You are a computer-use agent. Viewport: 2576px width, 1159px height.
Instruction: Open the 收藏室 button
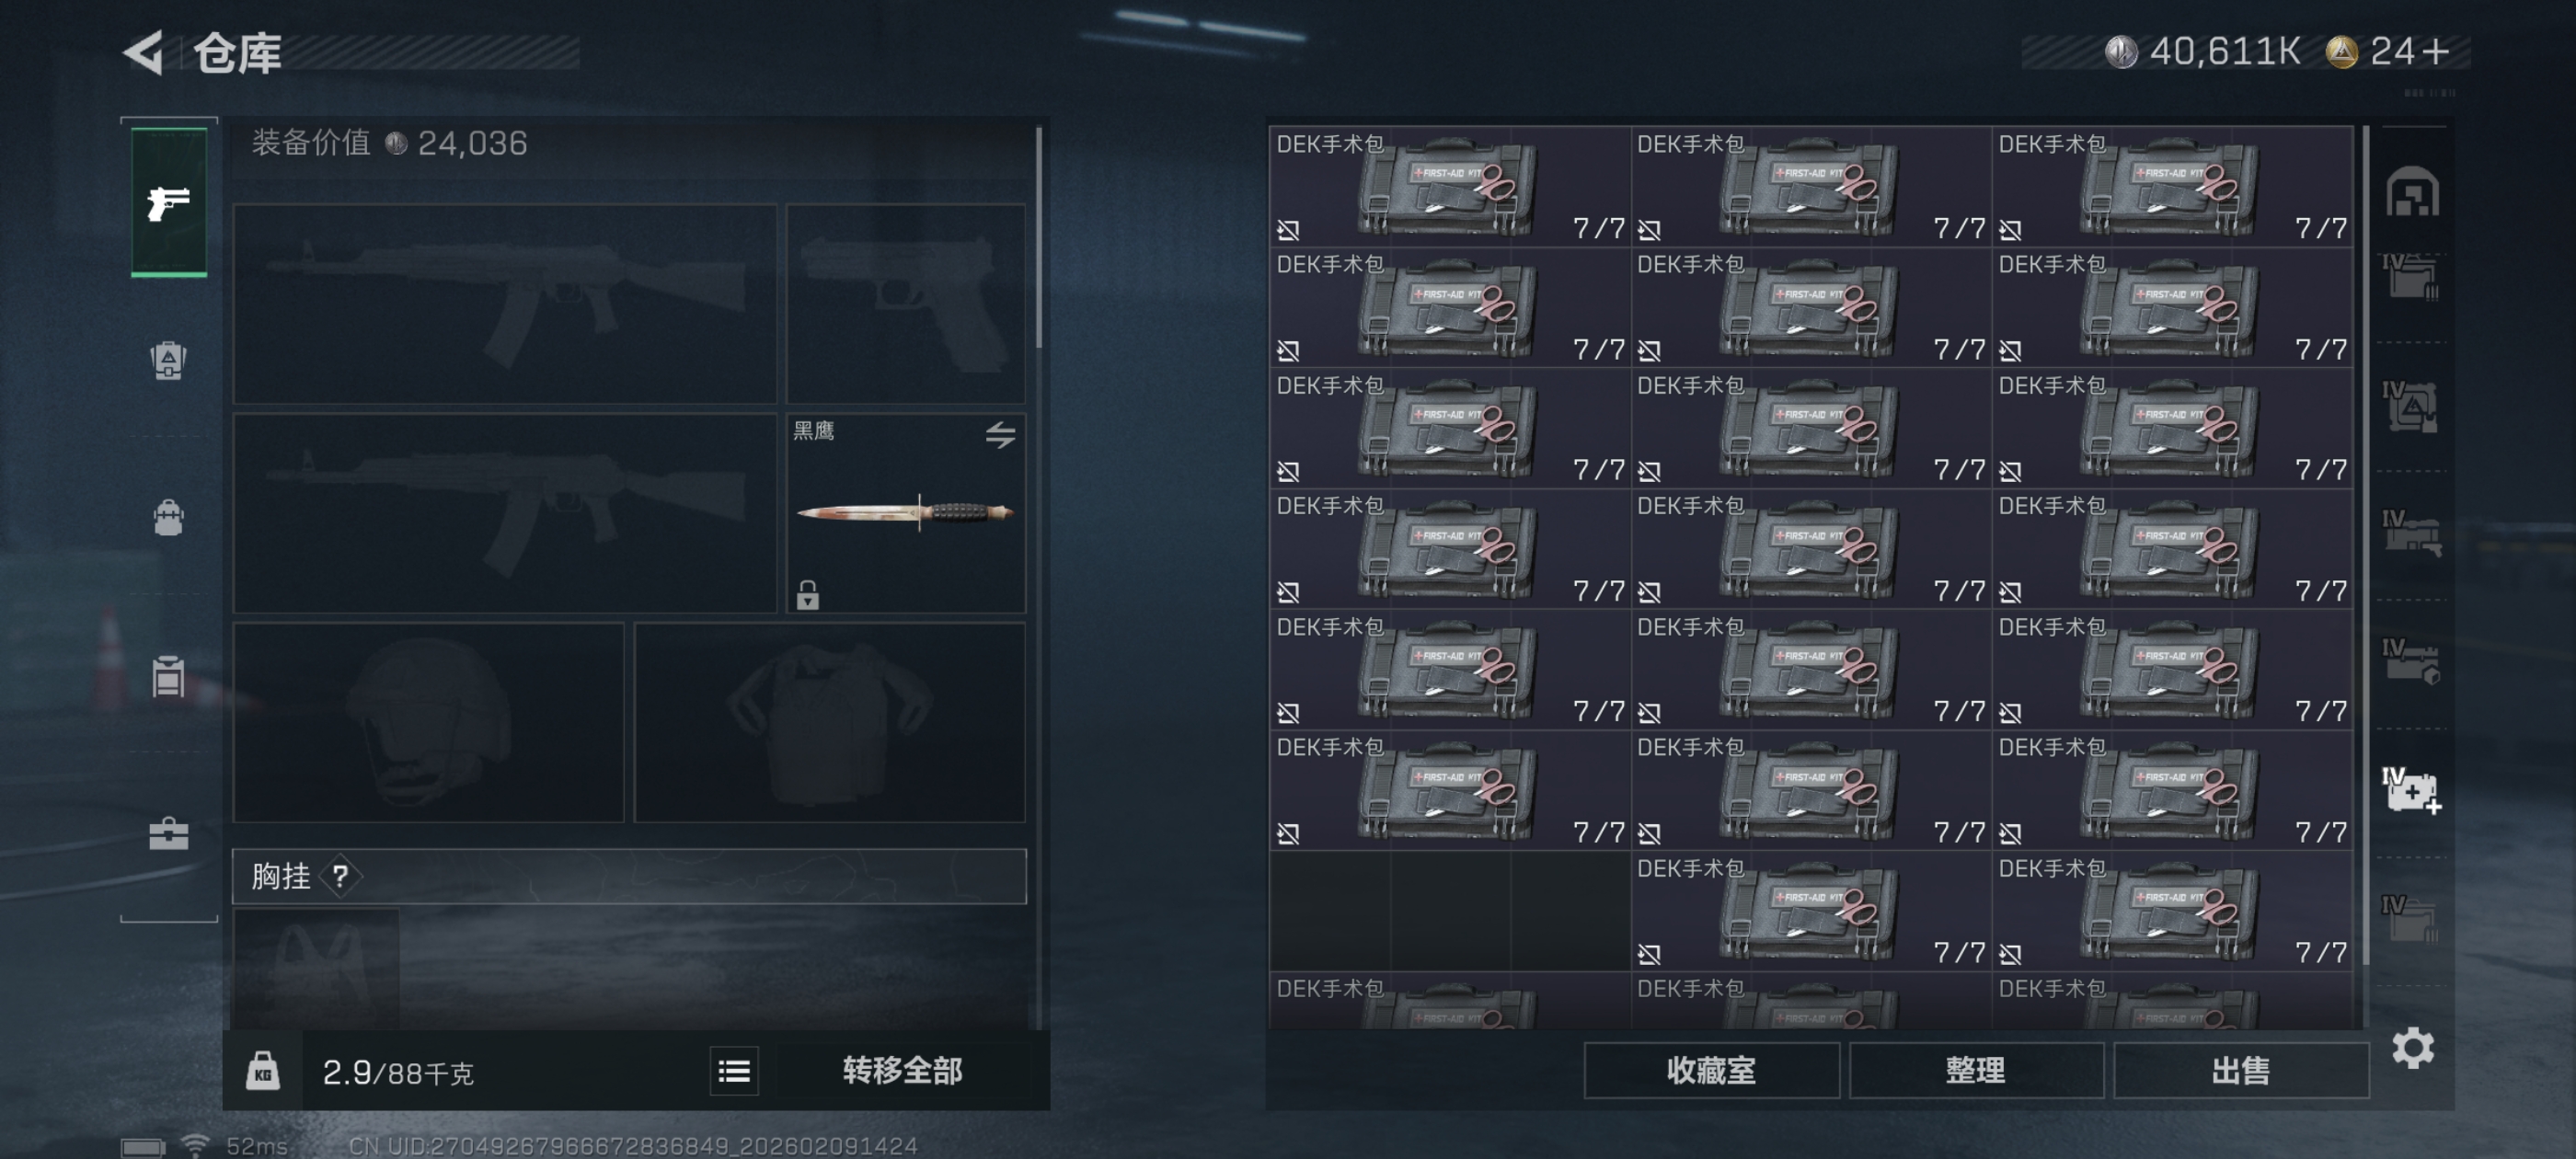(1711, 1071)
